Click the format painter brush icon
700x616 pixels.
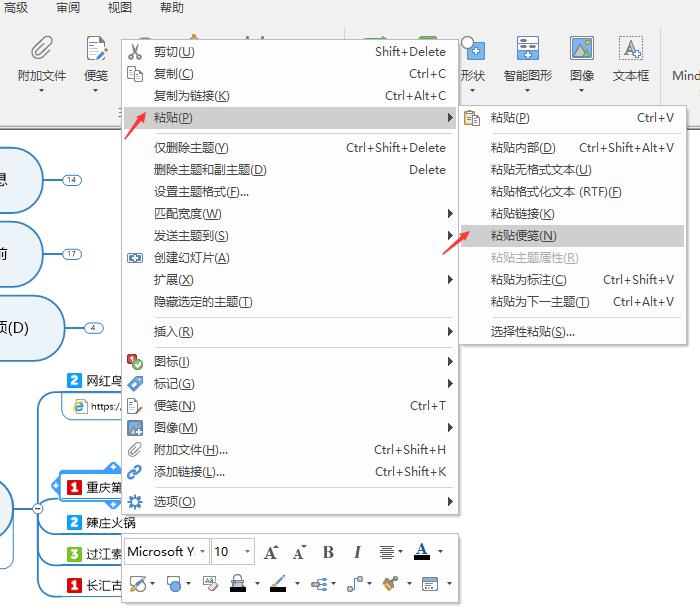pyautogui.click(x=391, y=583)
